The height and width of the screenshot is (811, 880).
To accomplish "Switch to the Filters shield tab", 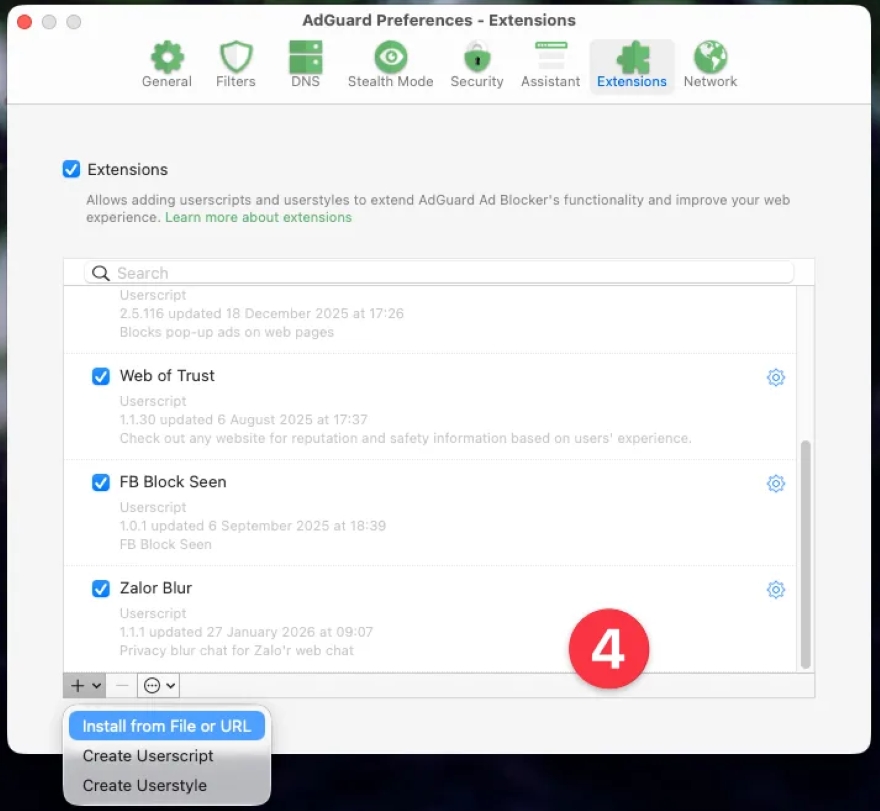I will pos(235,65).
